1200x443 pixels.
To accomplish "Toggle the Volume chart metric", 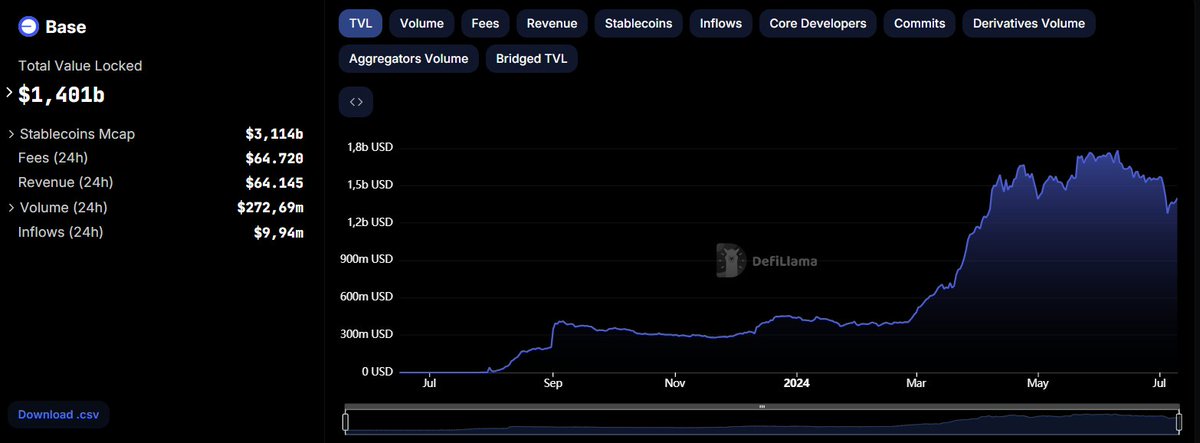I will 422,23.
